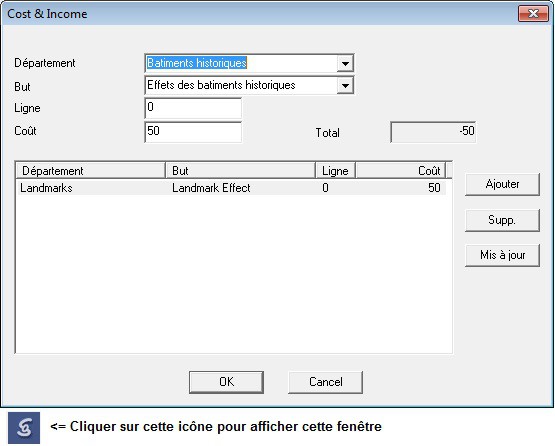
Task: Click the Supp. button
Action: pyautogui.click(x=502, y=220)
